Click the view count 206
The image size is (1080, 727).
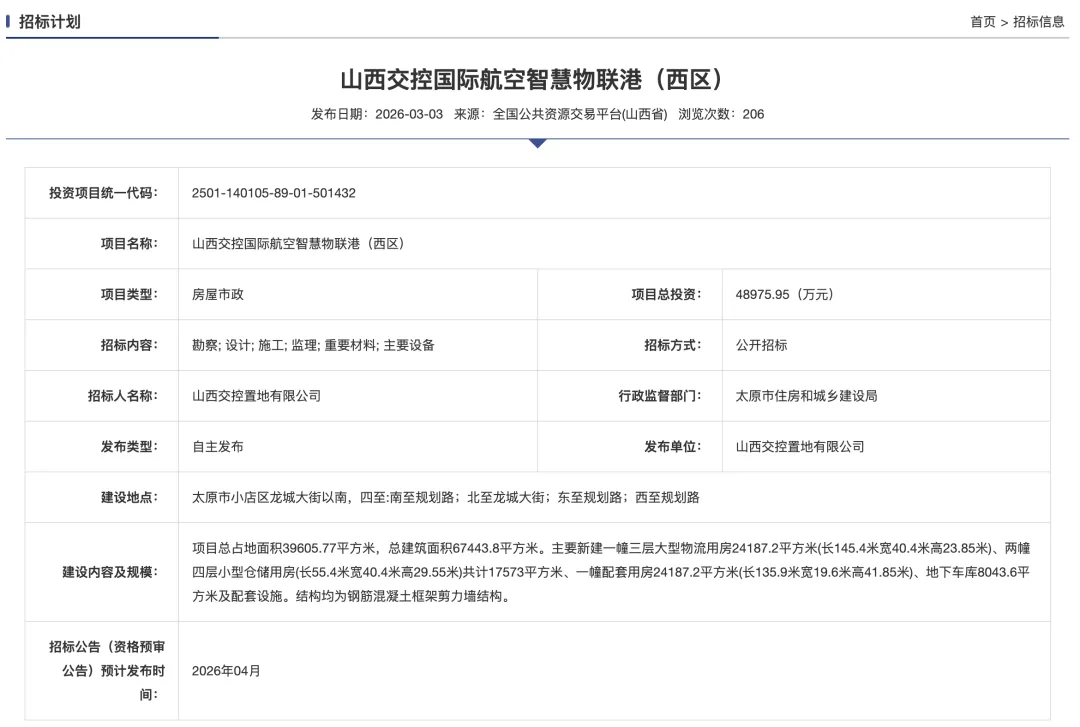coord(753,114)
